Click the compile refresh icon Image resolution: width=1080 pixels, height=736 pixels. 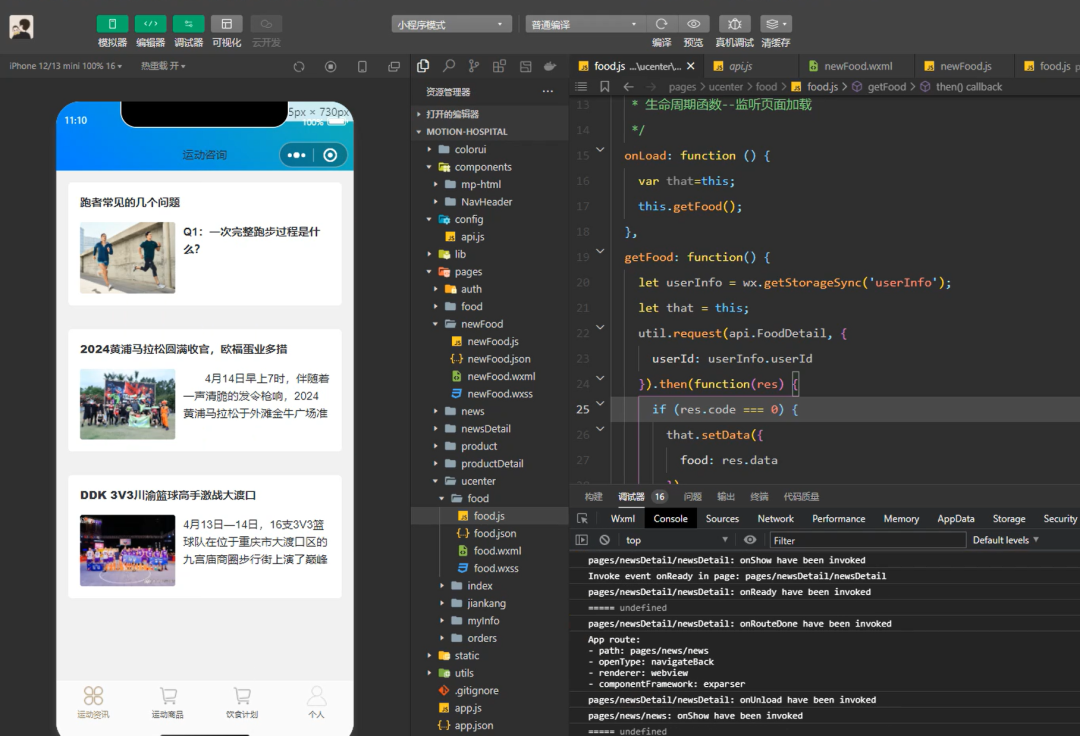click(x=661, y=23)
